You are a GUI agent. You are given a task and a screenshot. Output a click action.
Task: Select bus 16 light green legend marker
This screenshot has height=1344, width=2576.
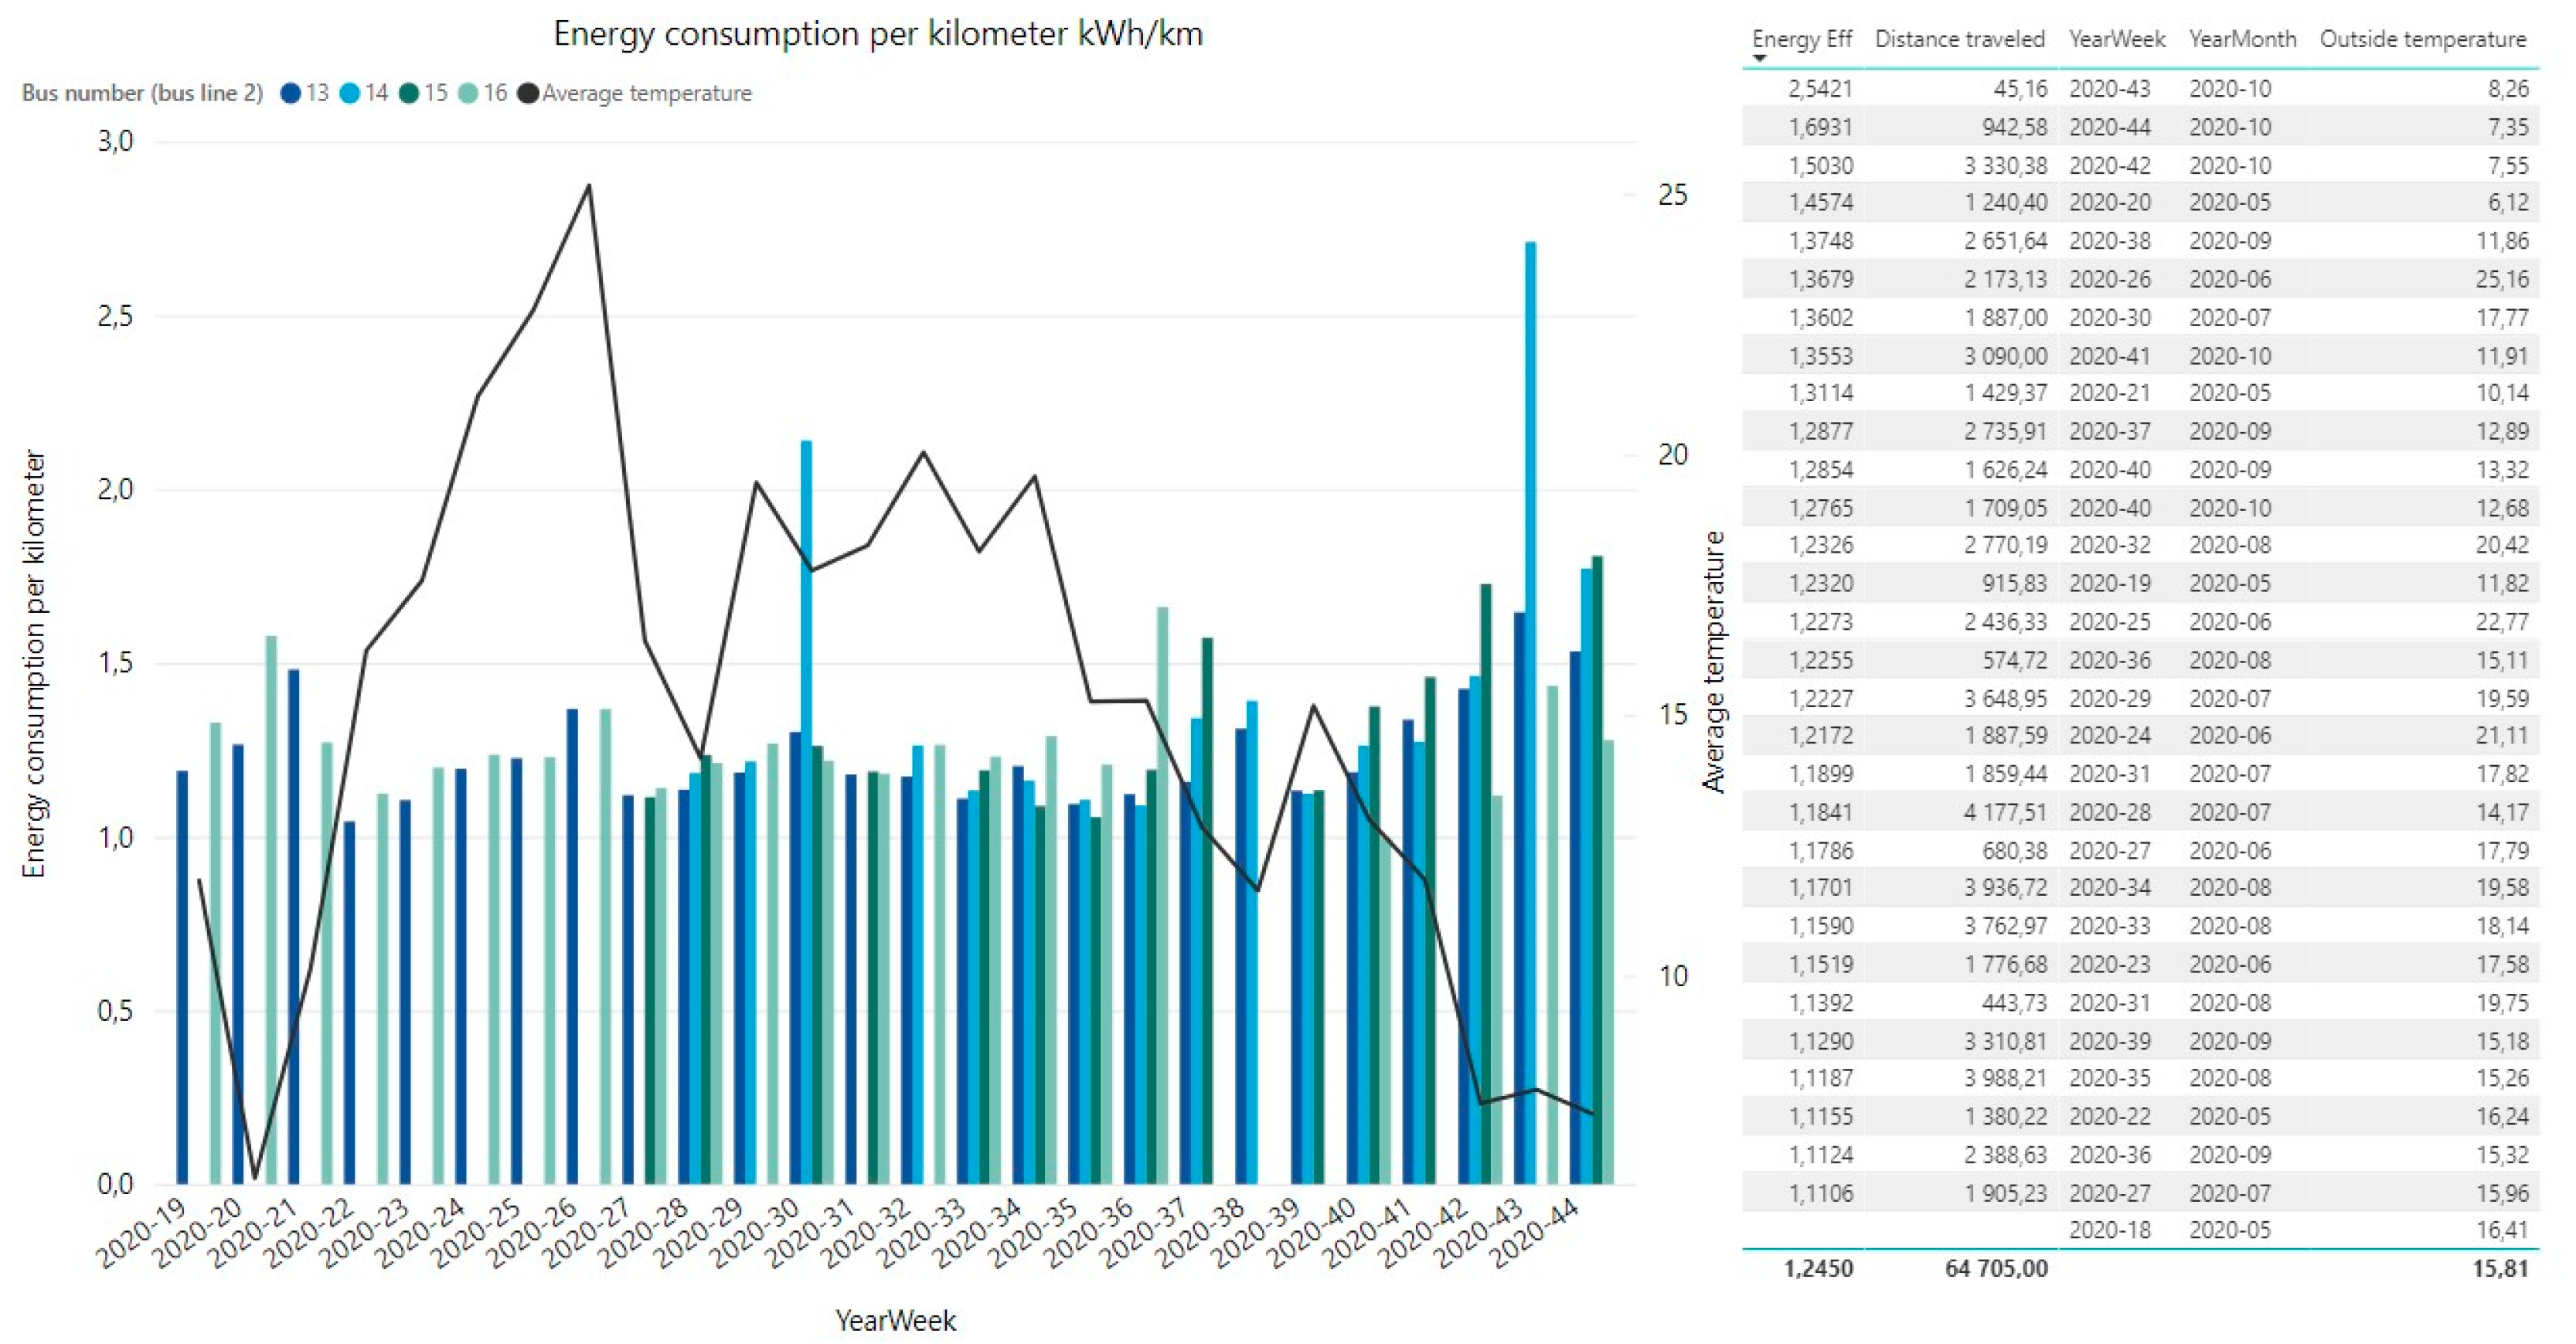(x=468, y=94)
